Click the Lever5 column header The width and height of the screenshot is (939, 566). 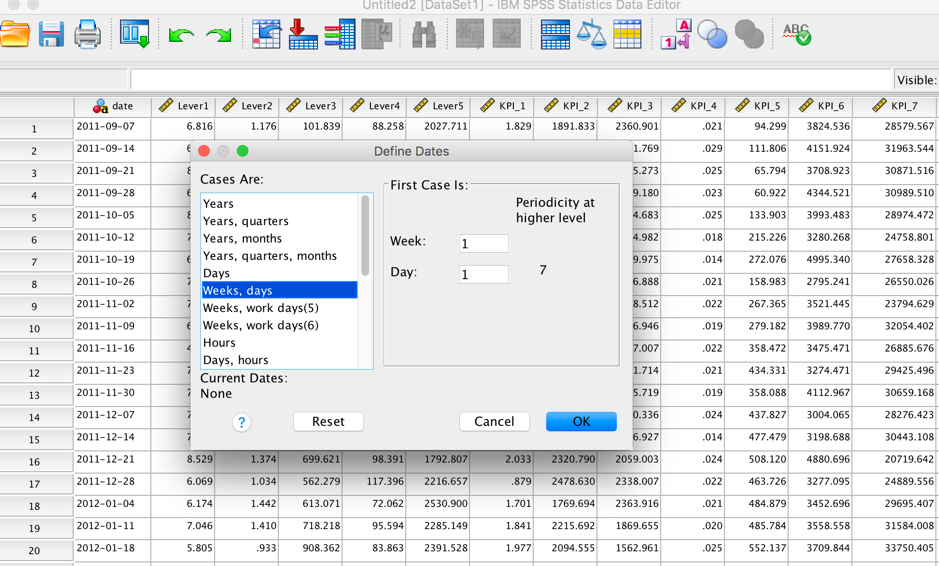(438, 107)
